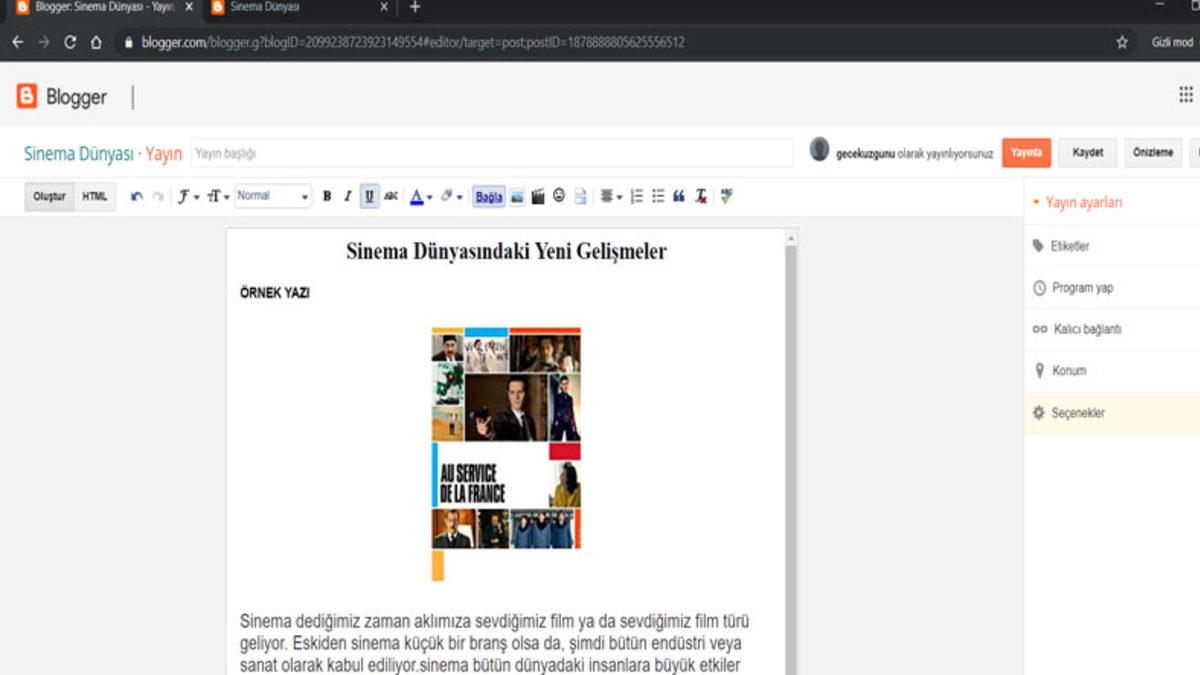The image size is (1200, 675).
Task: Remove formatting with the Tx icon
Action: tap(703, 196)
